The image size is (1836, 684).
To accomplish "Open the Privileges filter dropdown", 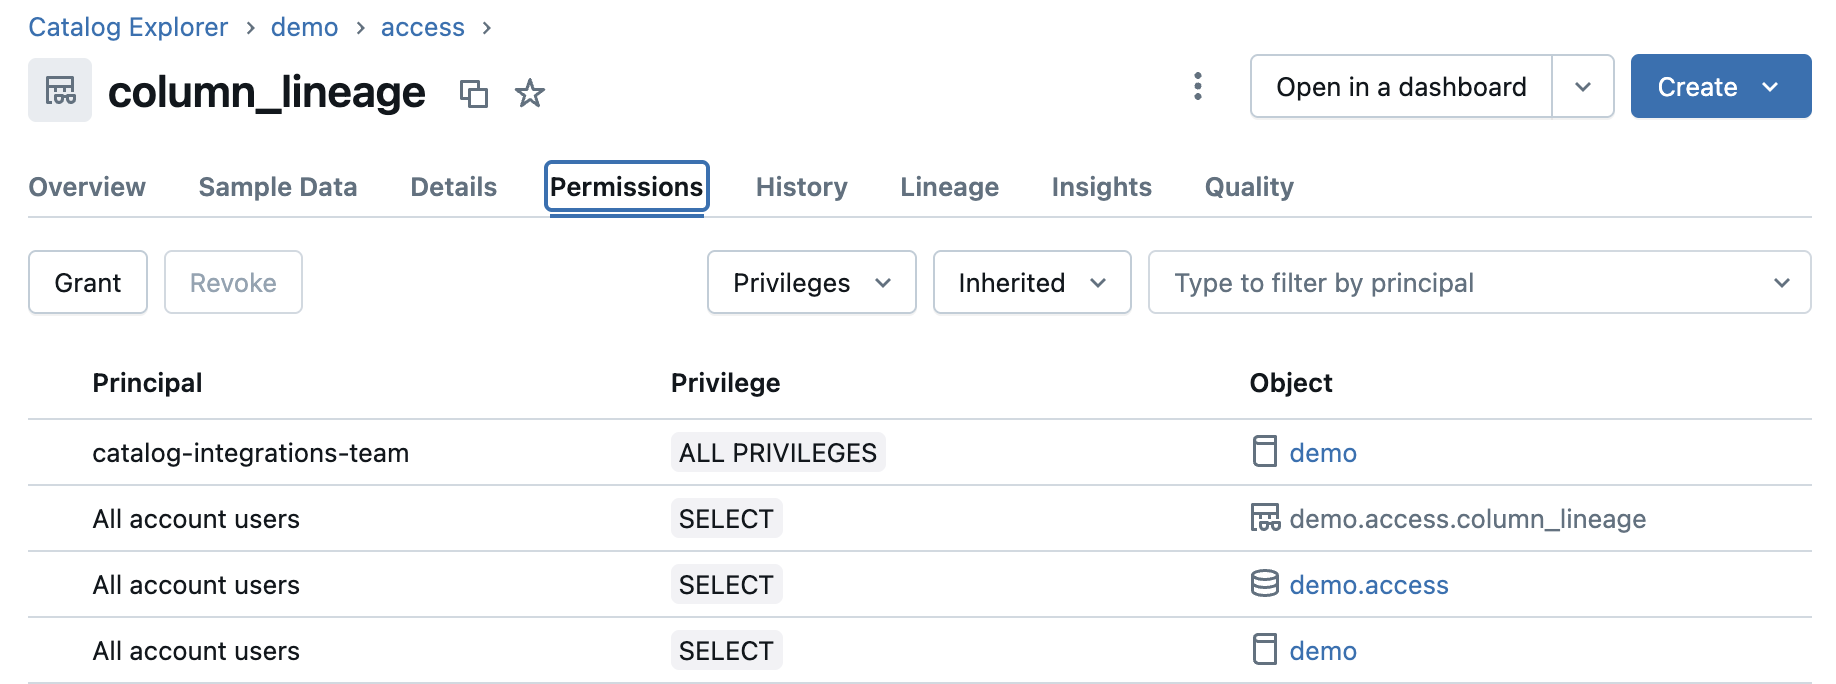I will tap(811, 283).
